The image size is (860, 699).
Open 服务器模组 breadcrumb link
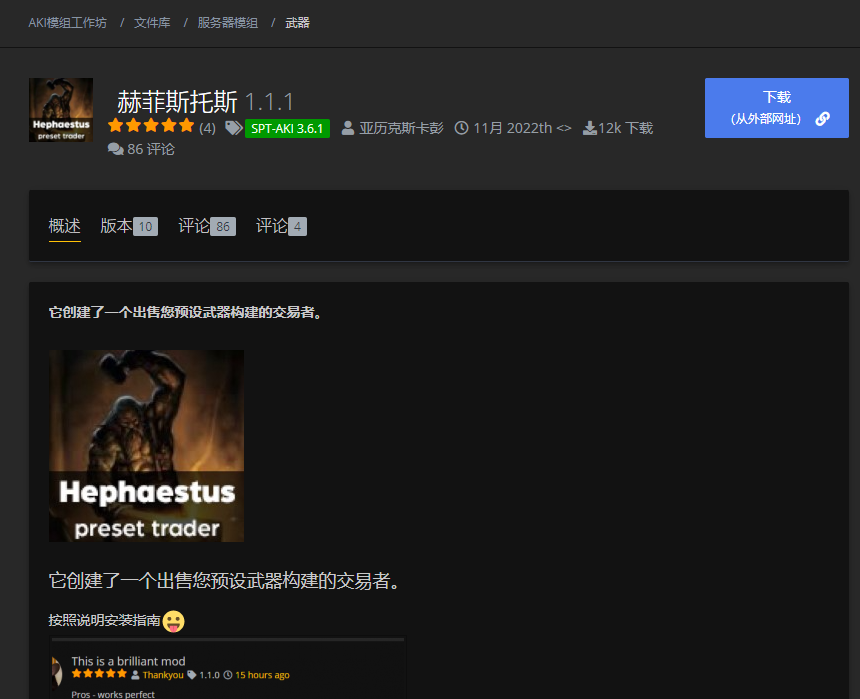[x=228, y=22]
